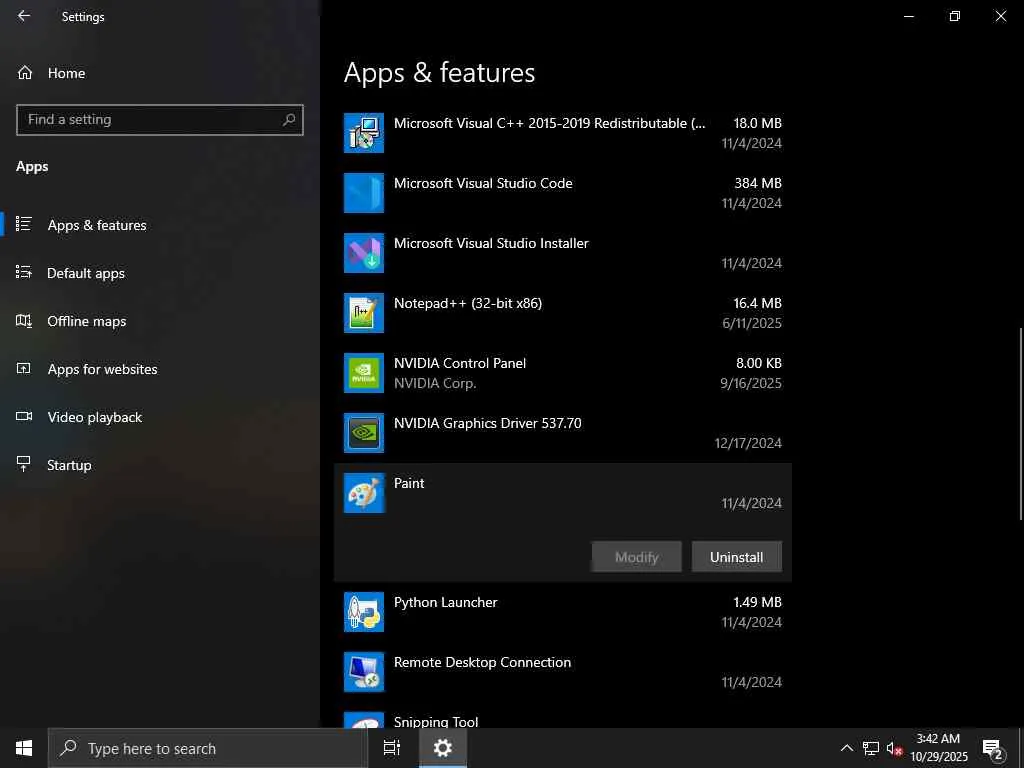Screen dimensions: 1024x768
Task: Select NVIDIA Graphics Driver 537.70 entry
Action: point(562,433)
